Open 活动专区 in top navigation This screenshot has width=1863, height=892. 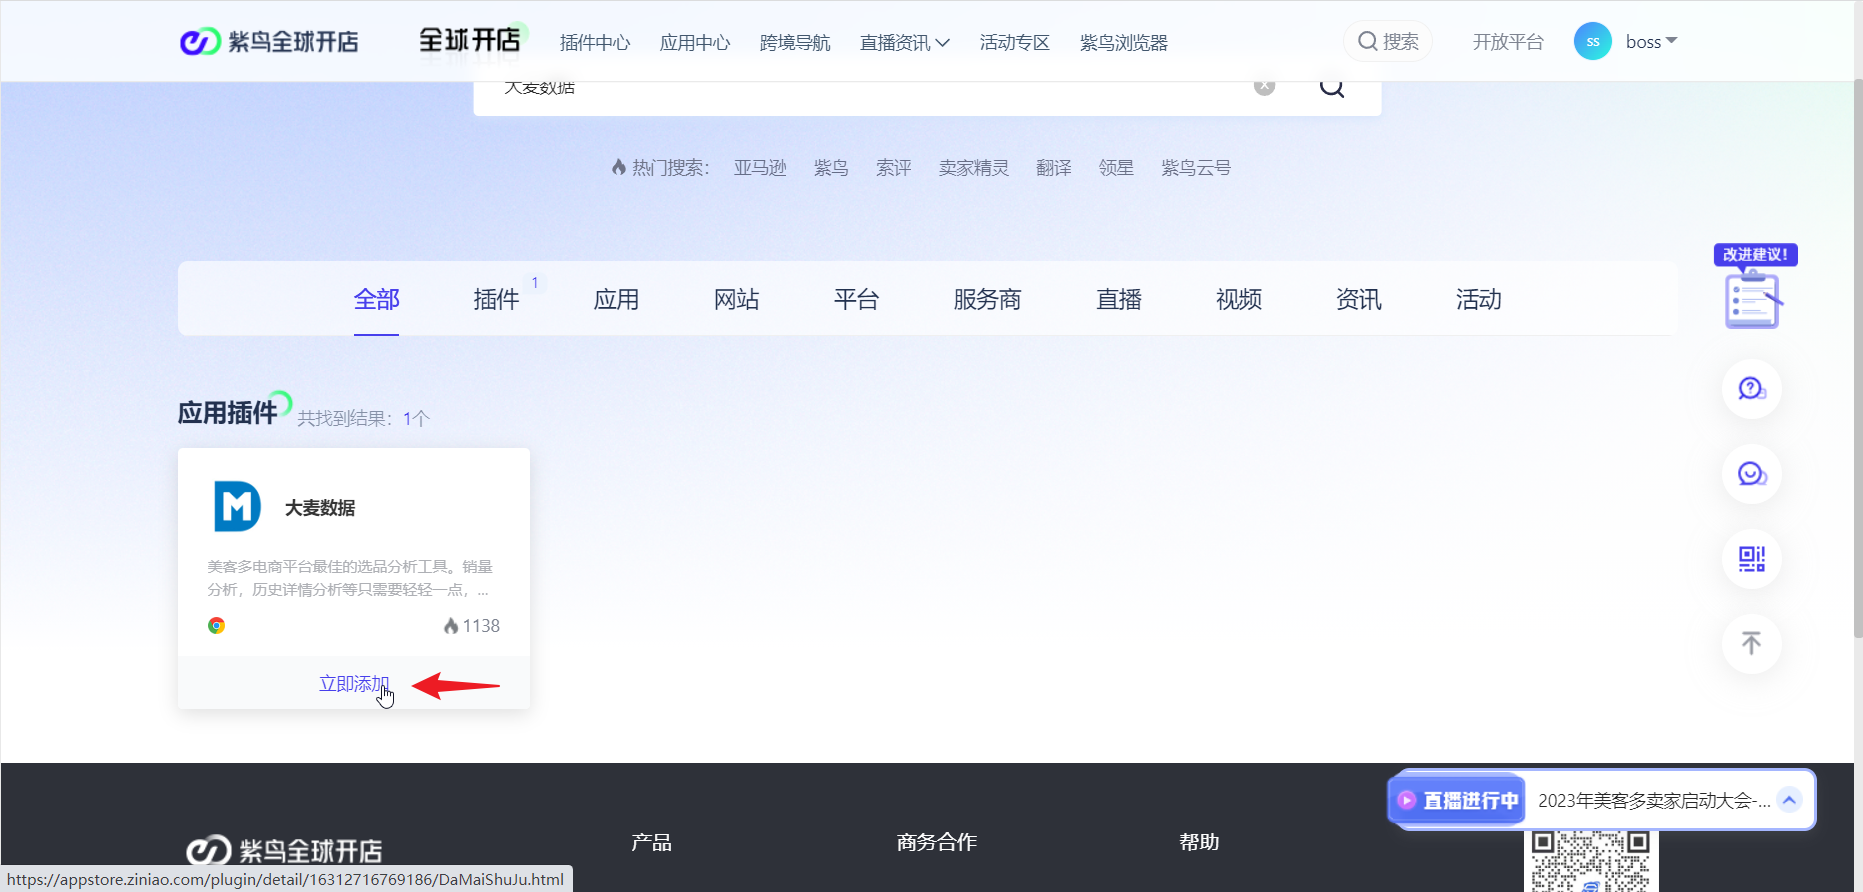pos(1015,43)
